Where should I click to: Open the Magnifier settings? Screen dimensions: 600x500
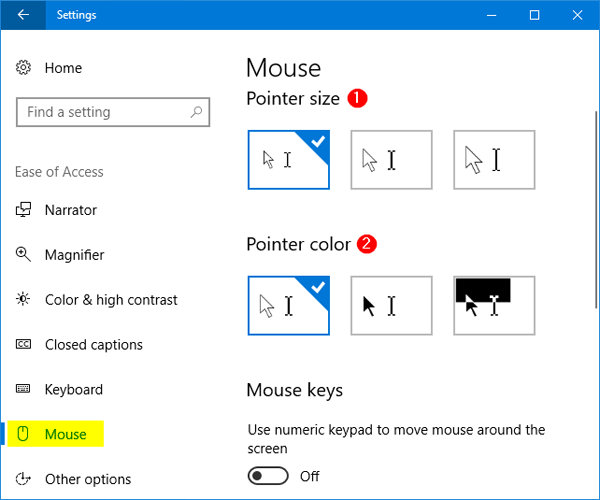click(75, 254)
